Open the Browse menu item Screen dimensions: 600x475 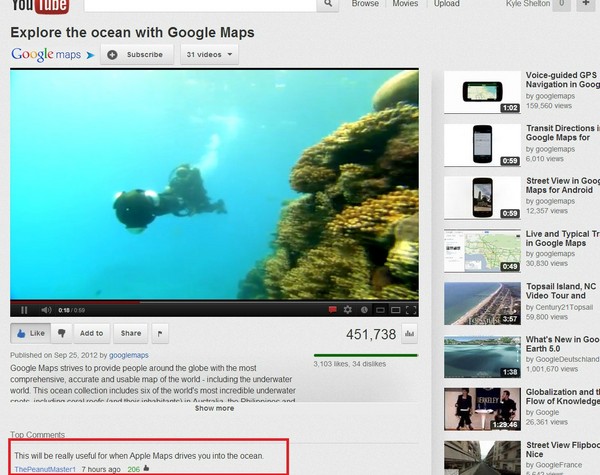[365, 4]
